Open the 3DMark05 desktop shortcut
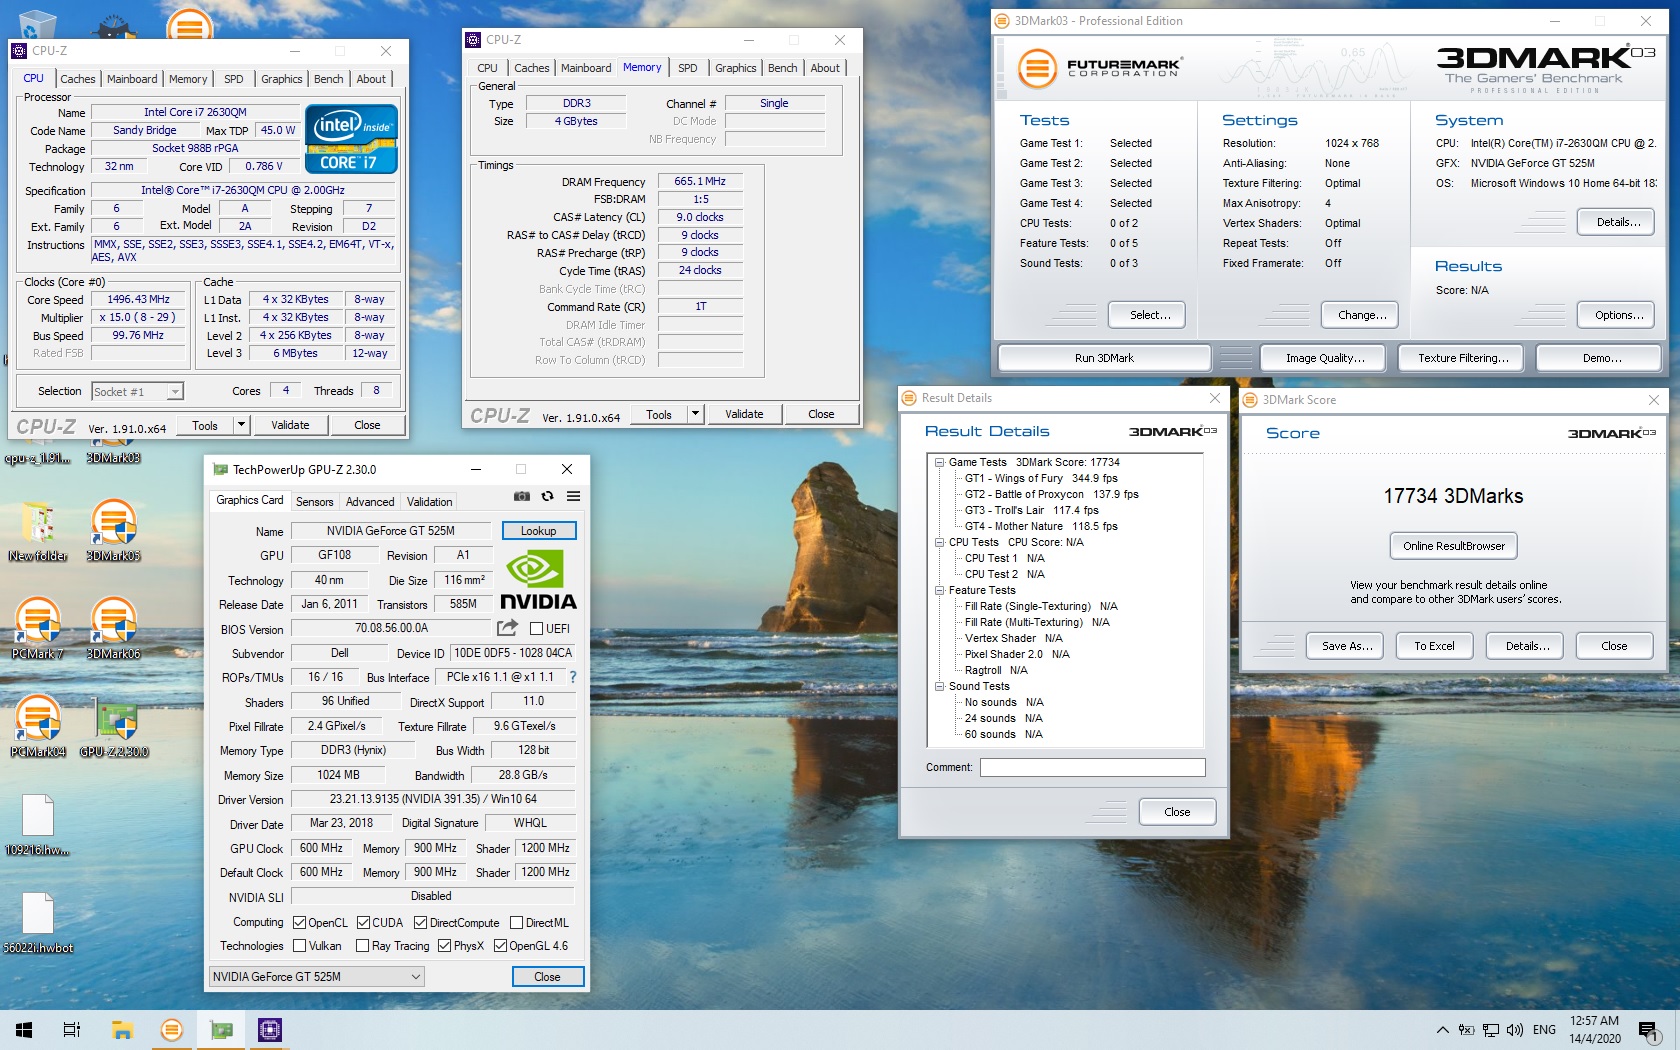1680x1050 pixels. click(x=113, y=530)
